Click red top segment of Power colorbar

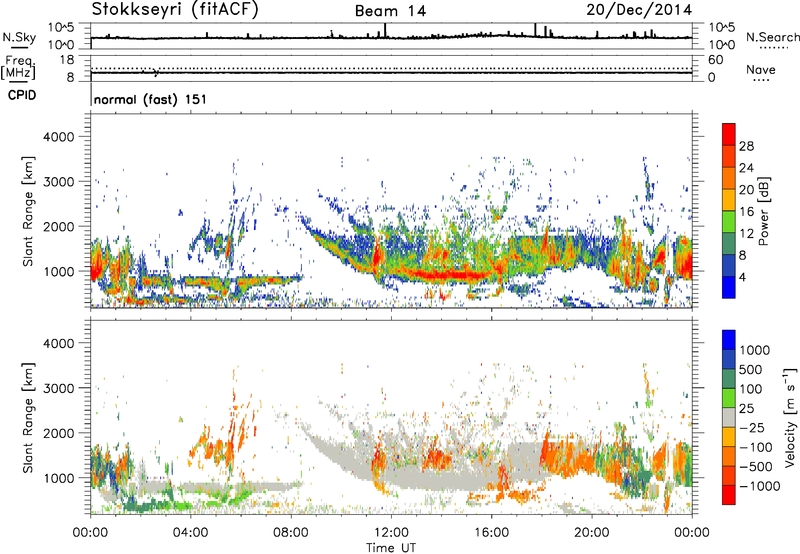point(729,134)
